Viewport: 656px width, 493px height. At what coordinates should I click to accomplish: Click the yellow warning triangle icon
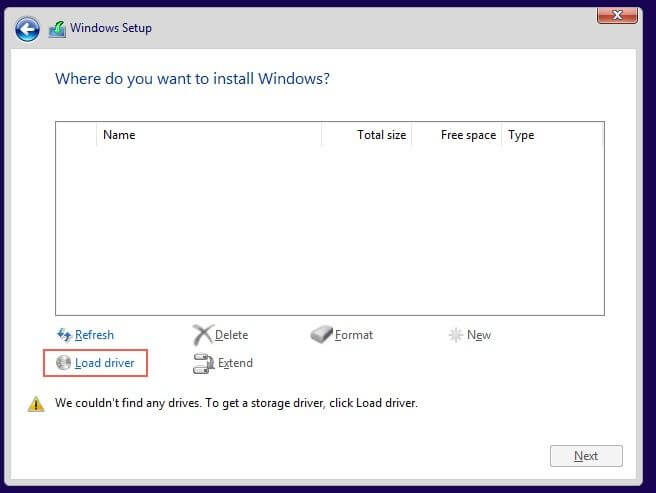(36, 404)
